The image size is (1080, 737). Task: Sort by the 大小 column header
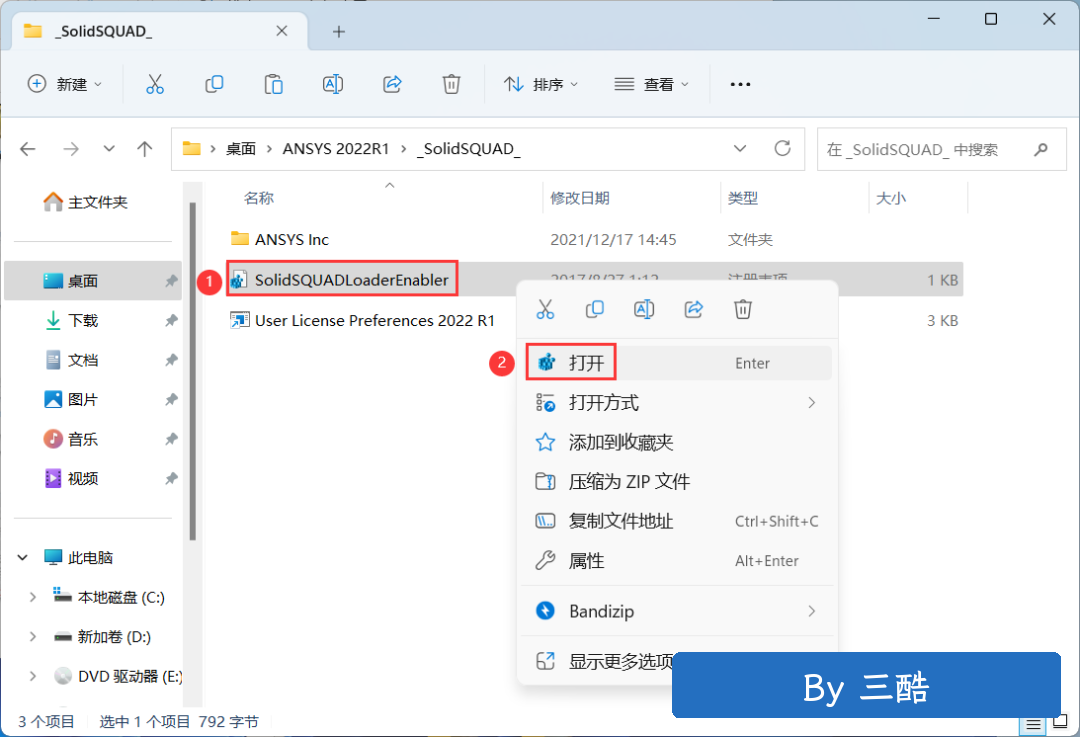891,198
